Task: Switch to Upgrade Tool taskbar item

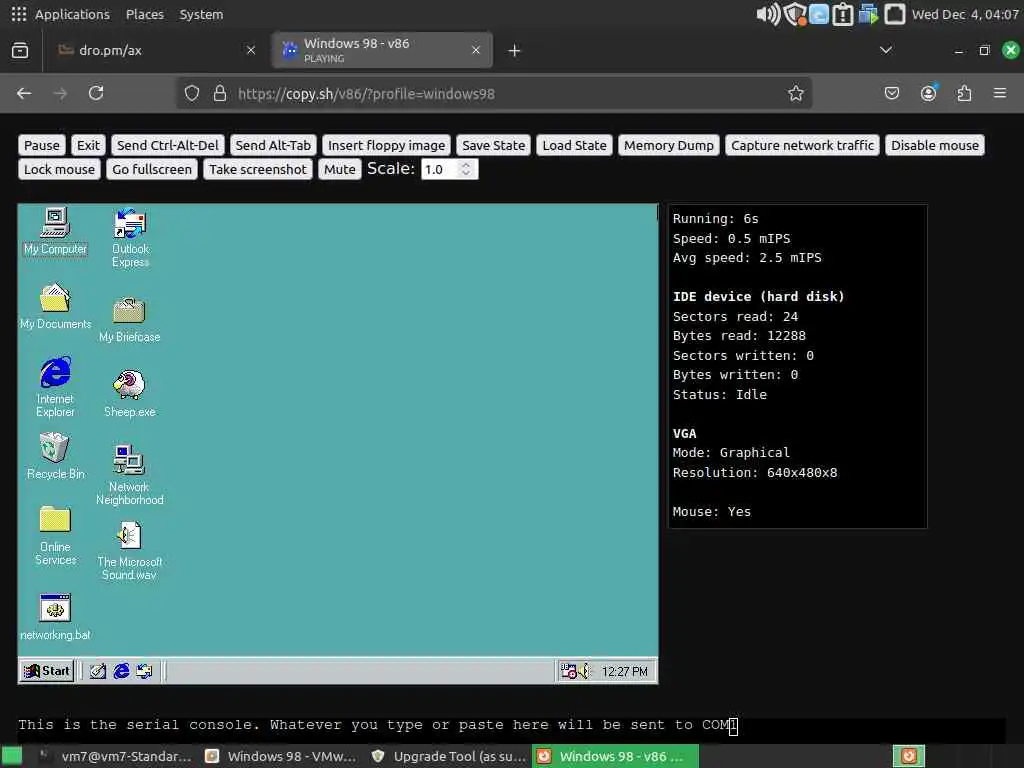Action: [448, 756]
